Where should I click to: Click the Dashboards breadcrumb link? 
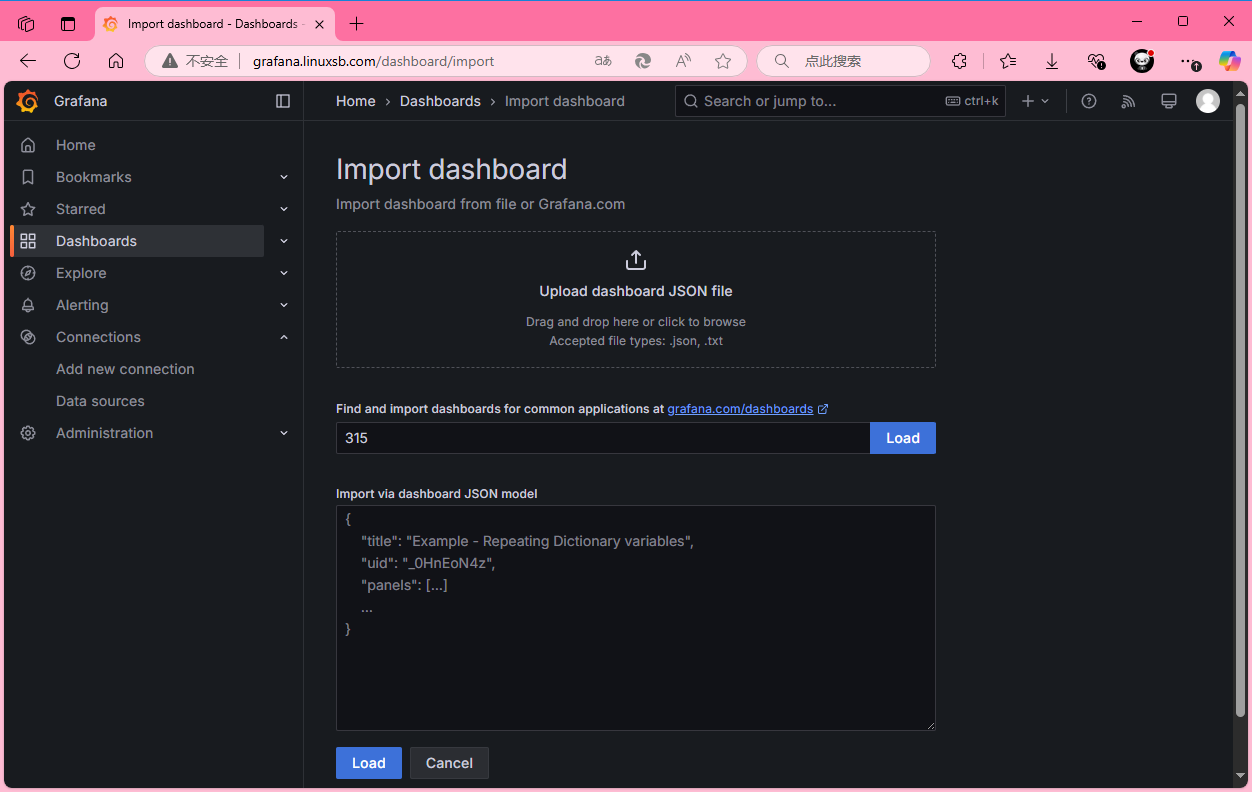pyautogui.click(x=440, y=101)
